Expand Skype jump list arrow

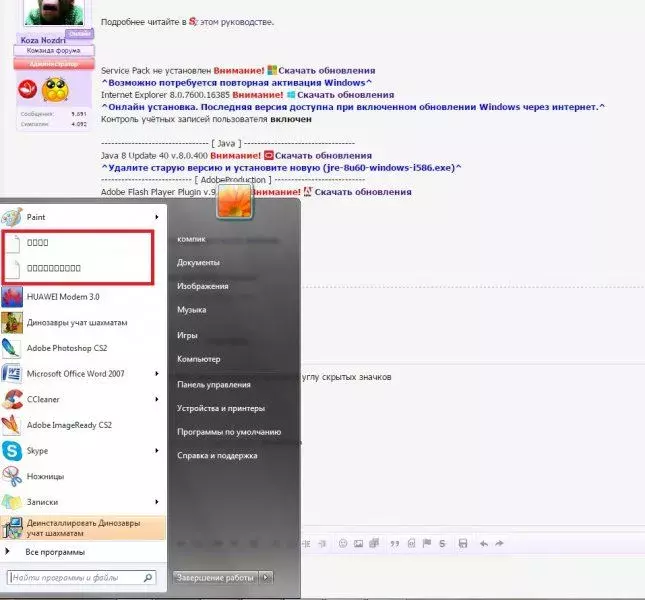[157, 451]
